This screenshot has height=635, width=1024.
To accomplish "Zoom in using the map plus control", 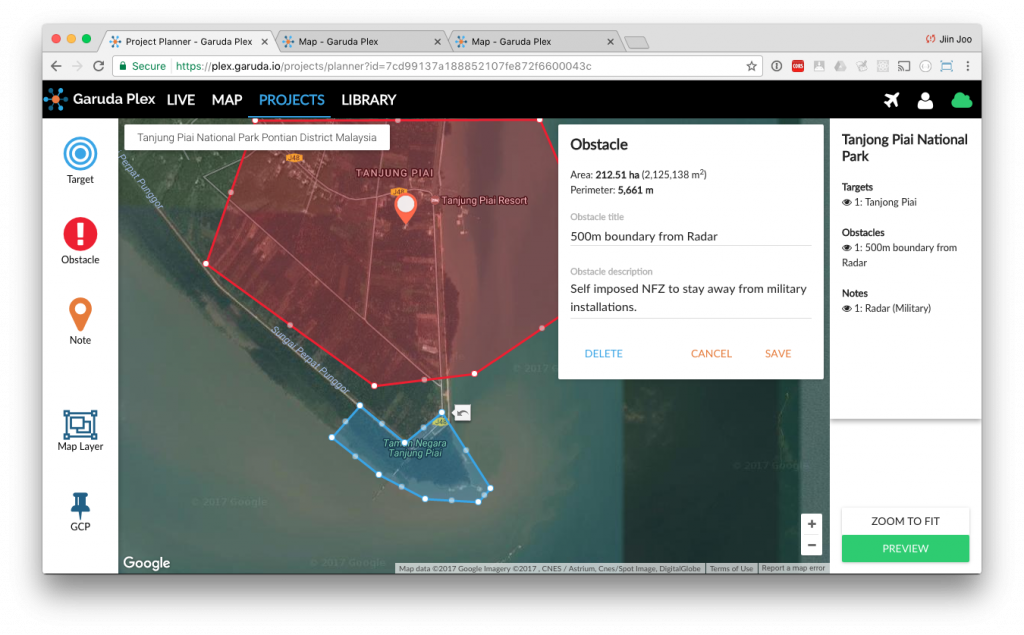I will (811, 523).
